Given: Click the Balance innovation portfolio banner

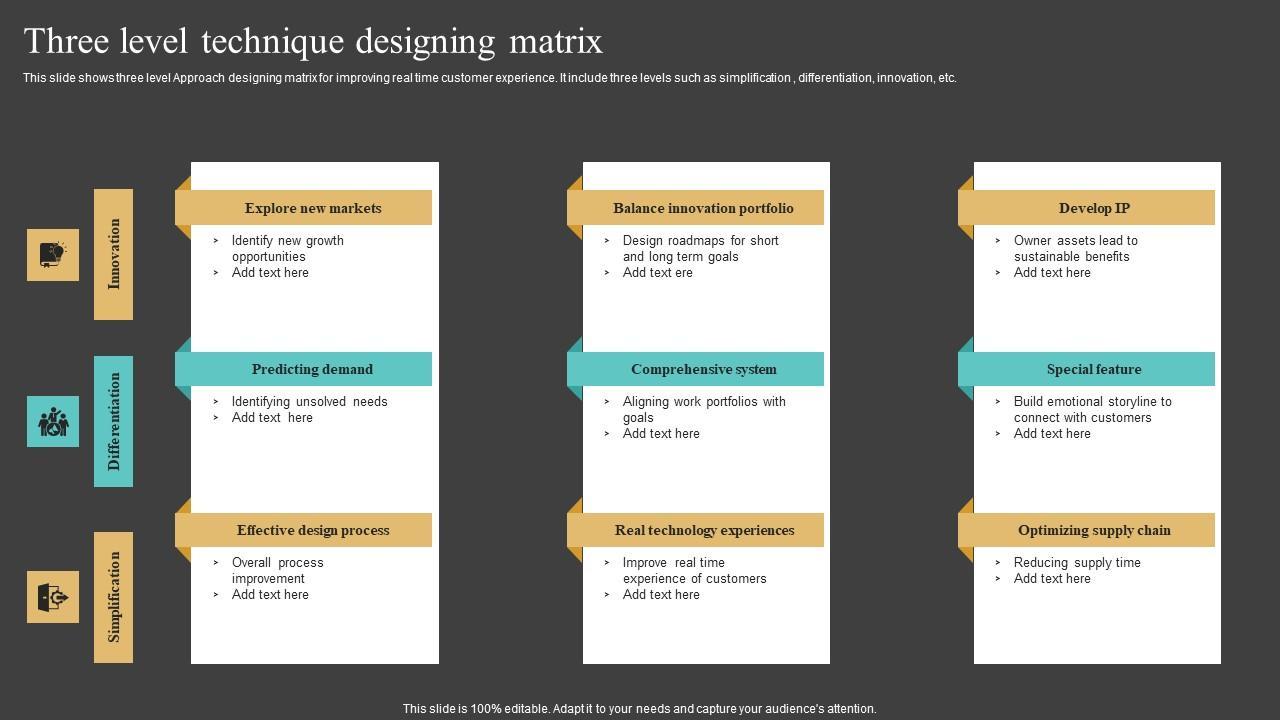Looking at the screenshot, I should (x=696, y=208).
